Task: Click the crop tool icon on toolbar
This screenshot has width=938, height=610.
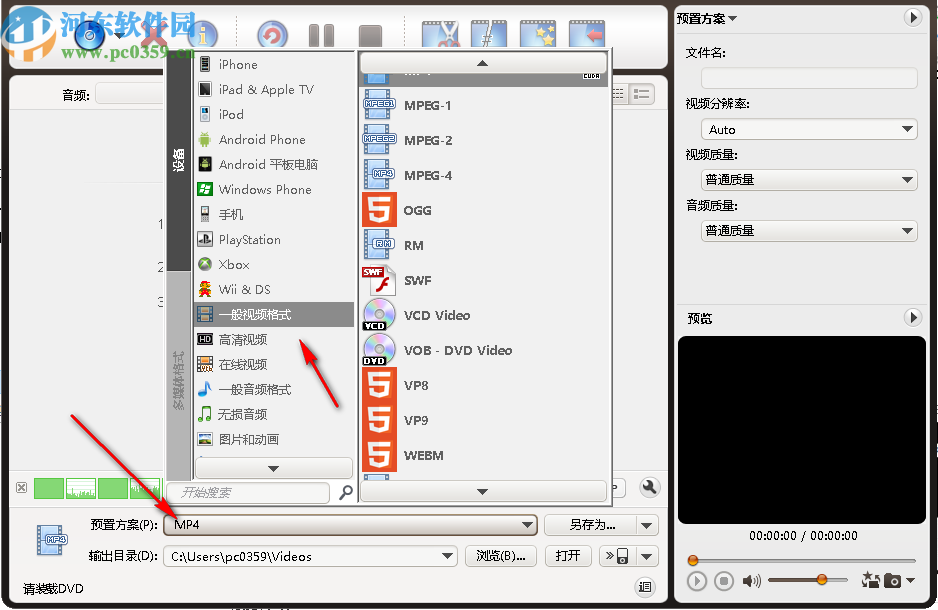Action: tap(490, 32)
